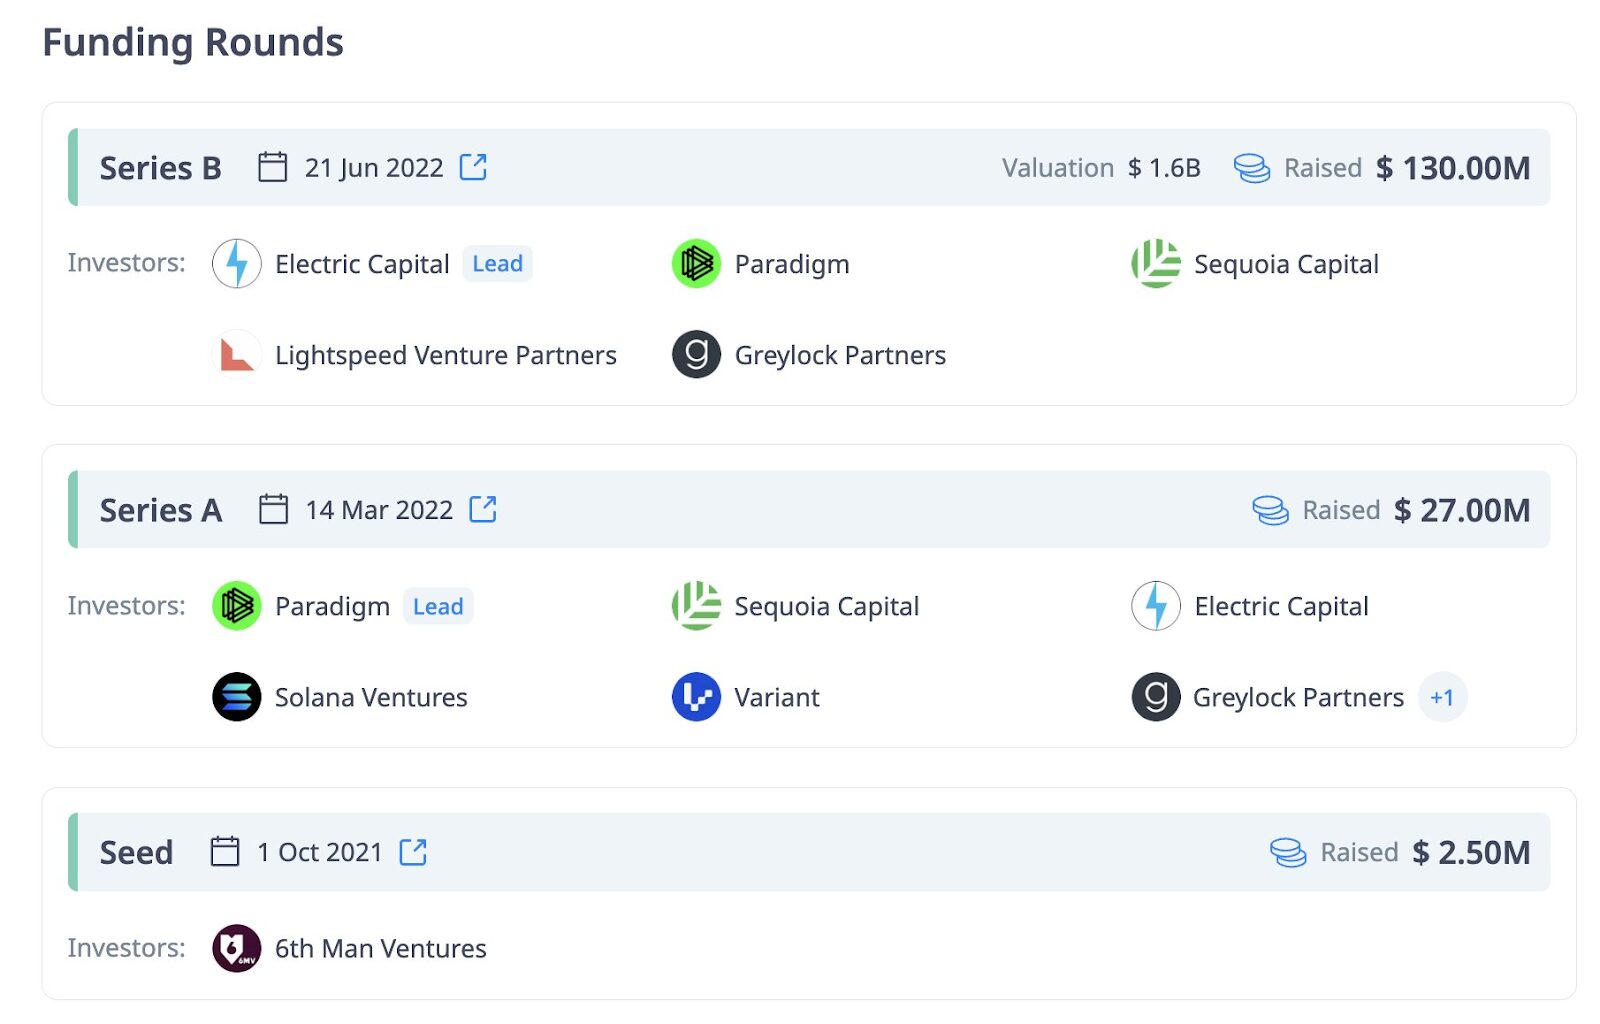Click Investors label in the Series B card

tap(127, 263)
